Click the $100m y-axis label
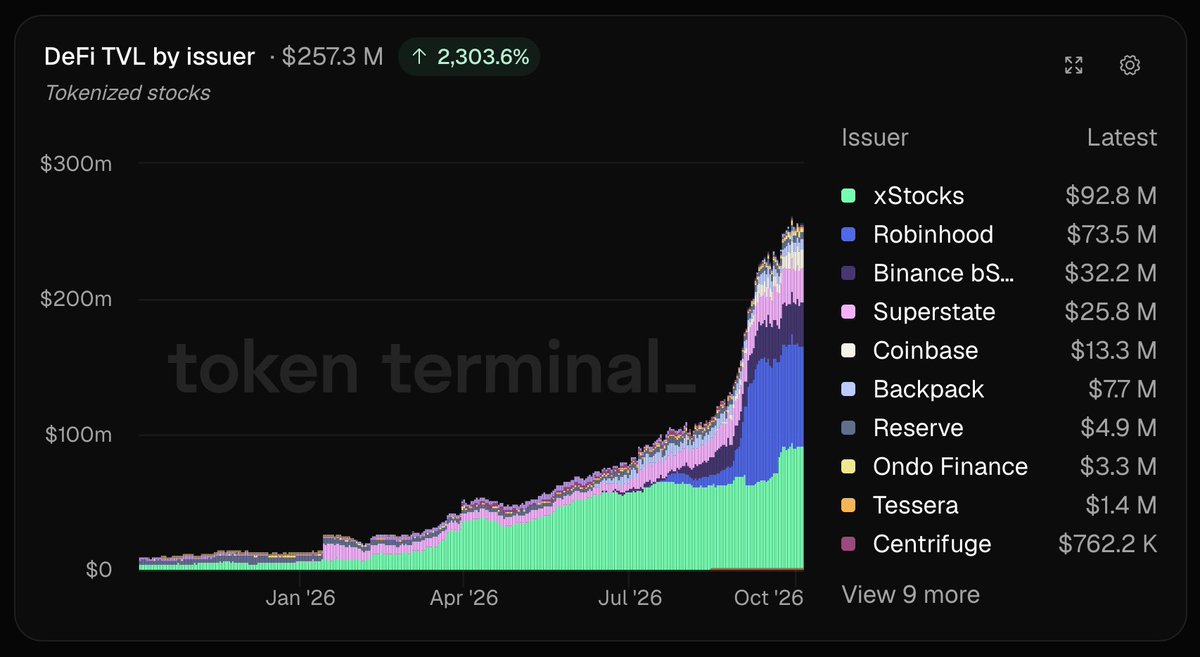This screenshot has width=1200, height=657. point(76,435)
